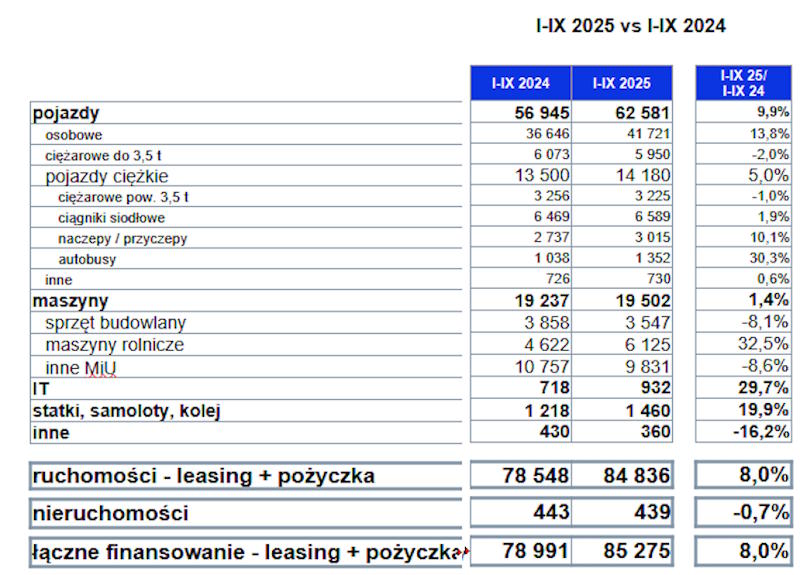
Task: Select the statki, samoloty, kolej row label
Action: coord(126,411)
